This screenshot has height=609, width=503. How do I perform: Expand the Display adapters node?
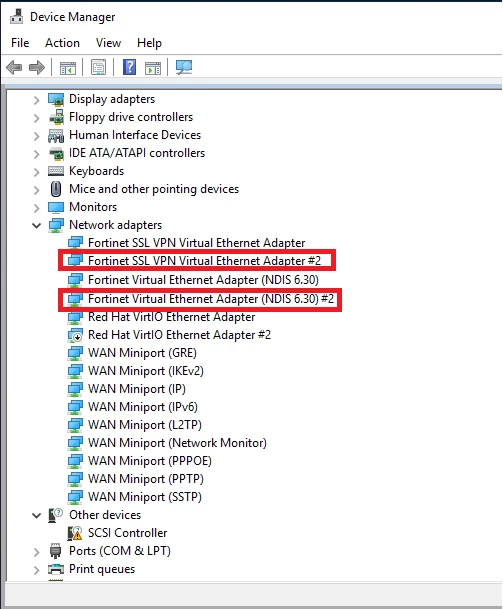37,100
